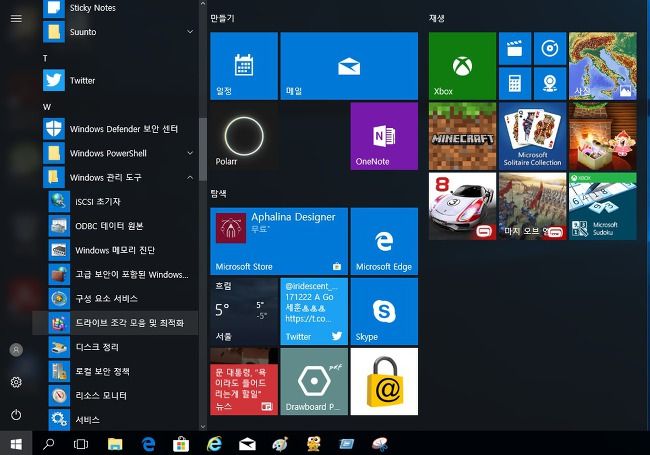Click the 탐색 tile group title
This screenshot has width=650, height=455.
[218, 194]
